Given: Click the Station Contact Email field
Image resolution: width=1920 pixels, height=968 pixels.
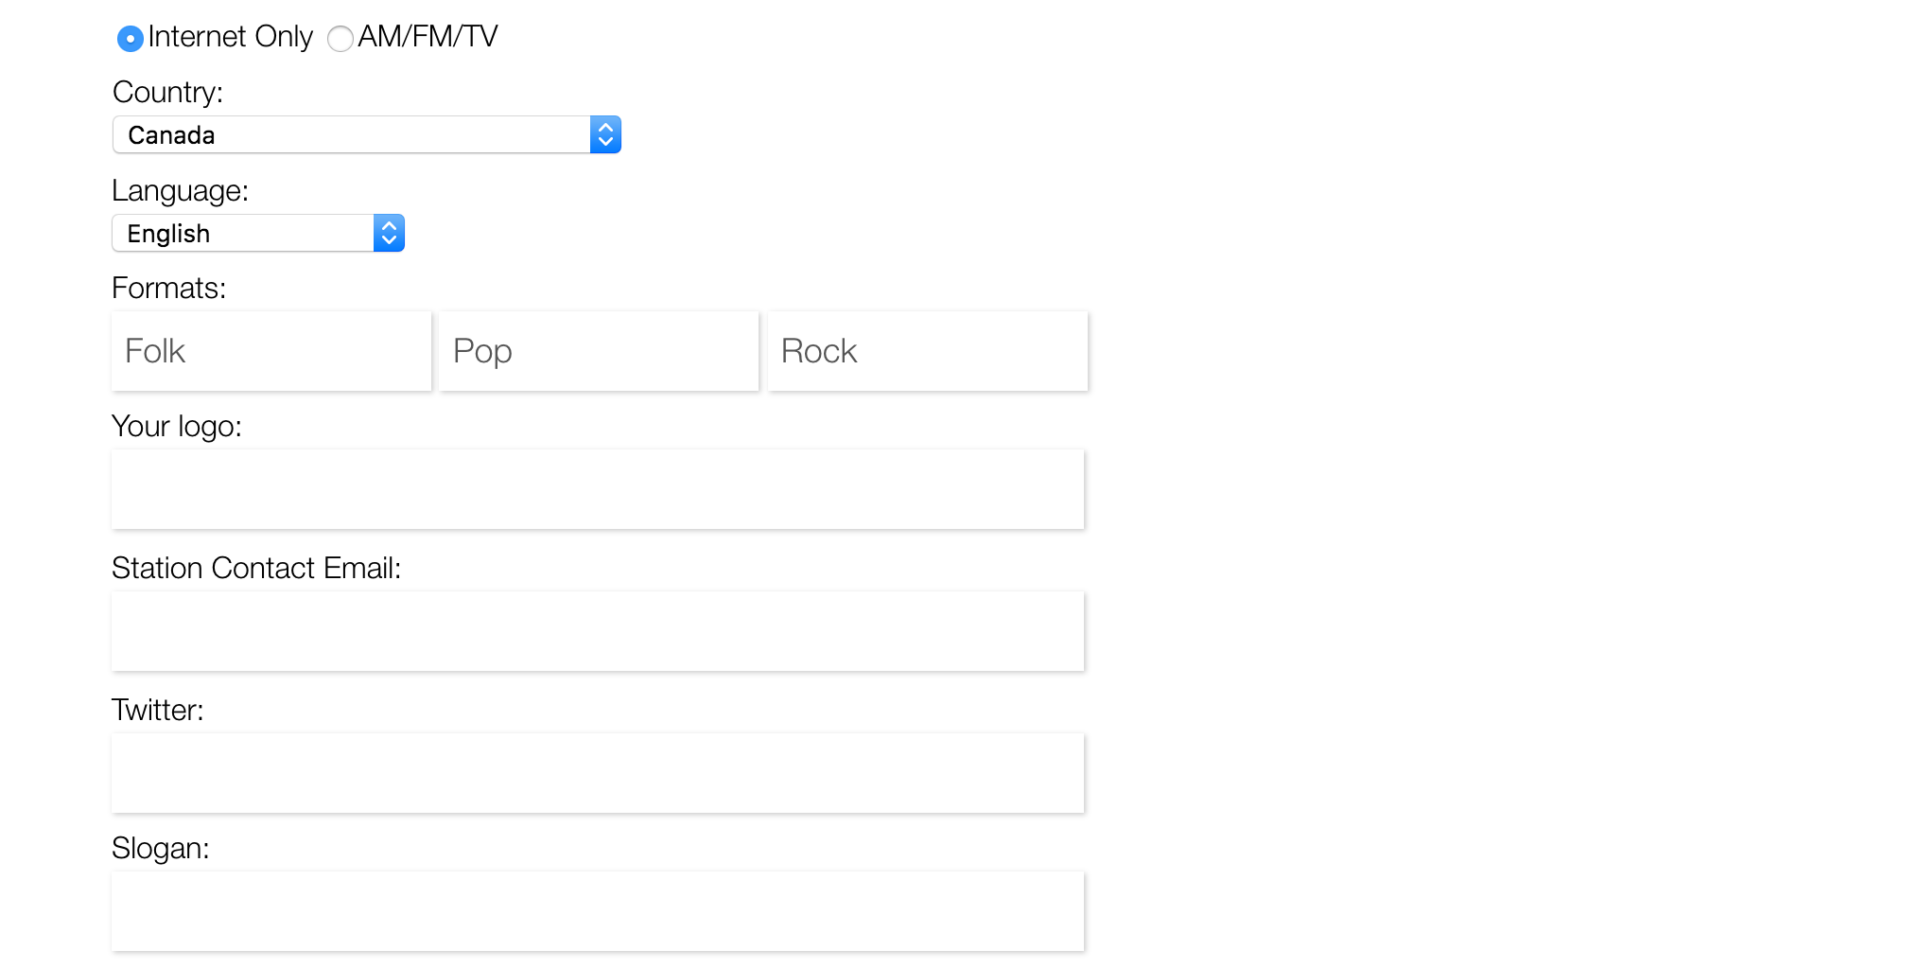Looking at the screenshot, I should click(x=597, y=631).
